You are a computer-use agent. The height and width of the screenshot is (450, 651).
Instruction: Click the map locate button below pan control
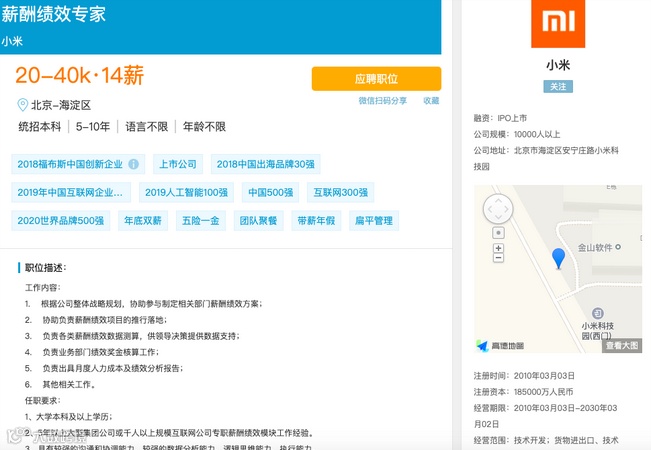pyautogui.click(x=498, y=233)
